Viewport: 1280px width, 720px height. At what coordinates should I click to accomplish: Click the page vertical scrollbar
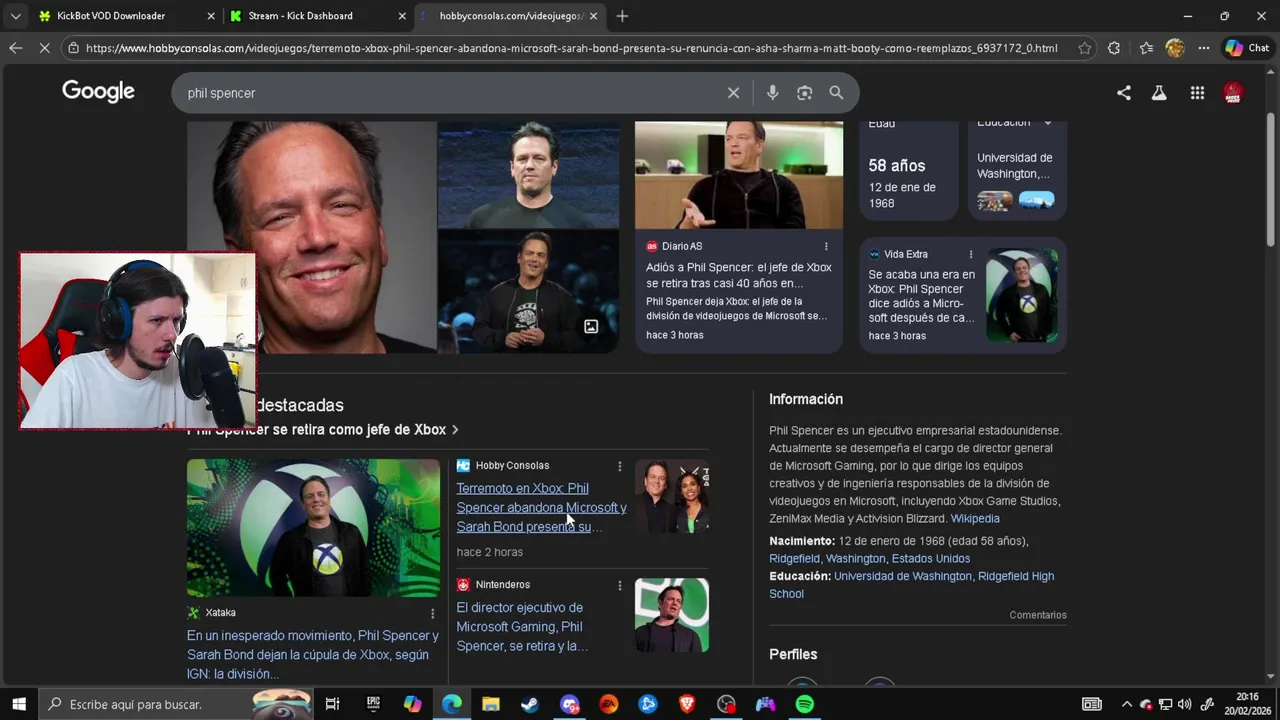pyautogui.click(x=1271, y=180)
